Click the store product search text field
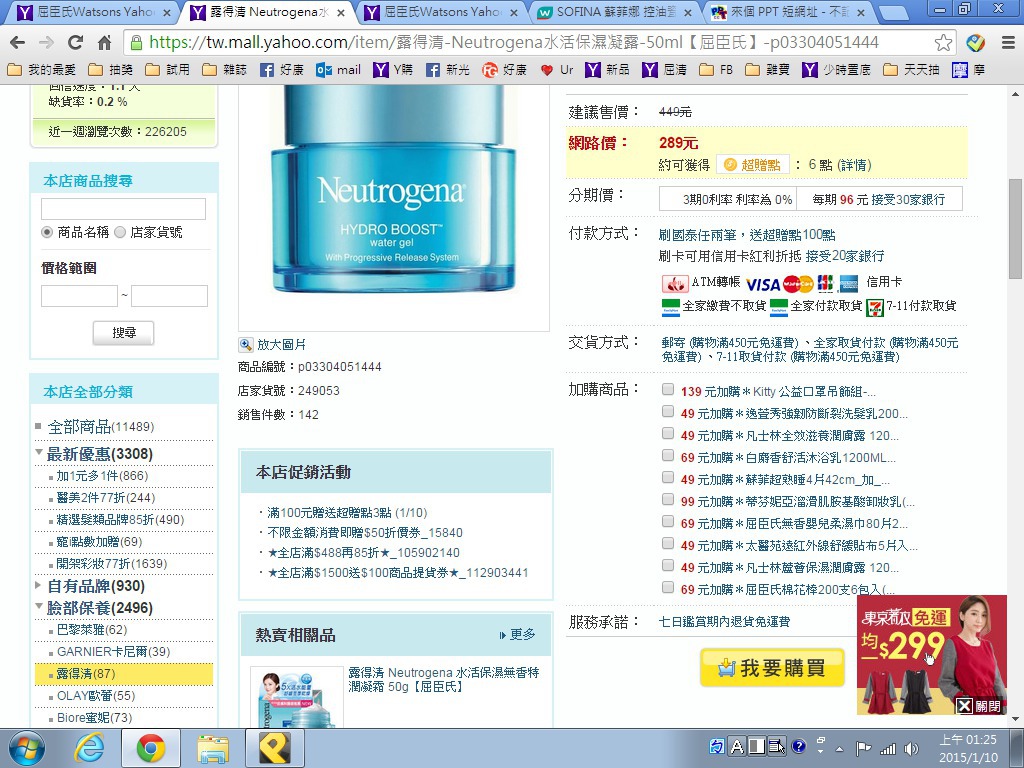 [123, 209]
